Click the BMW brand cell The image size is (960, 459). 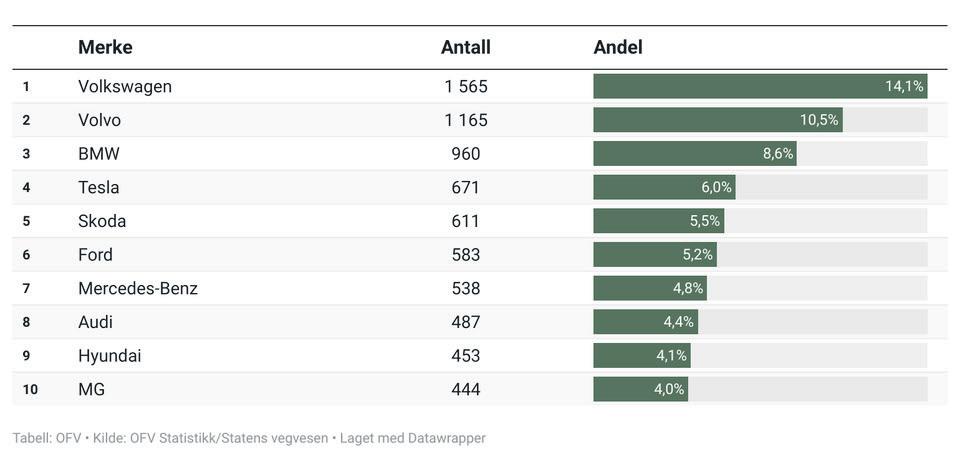[98, 154]
